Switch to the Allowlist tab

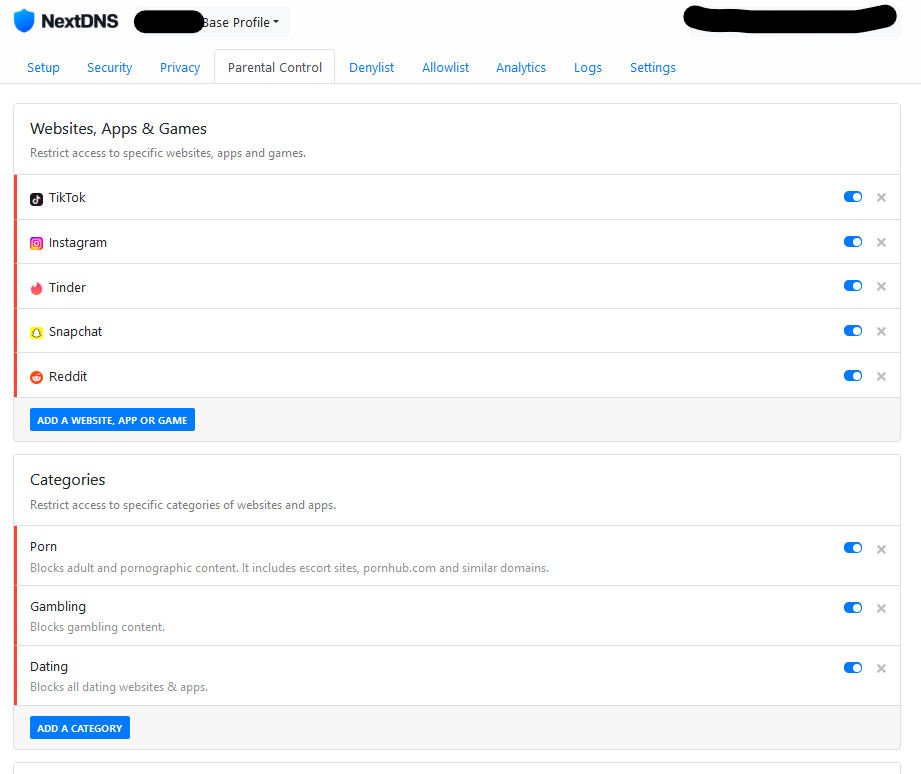[x=445, y=68]
